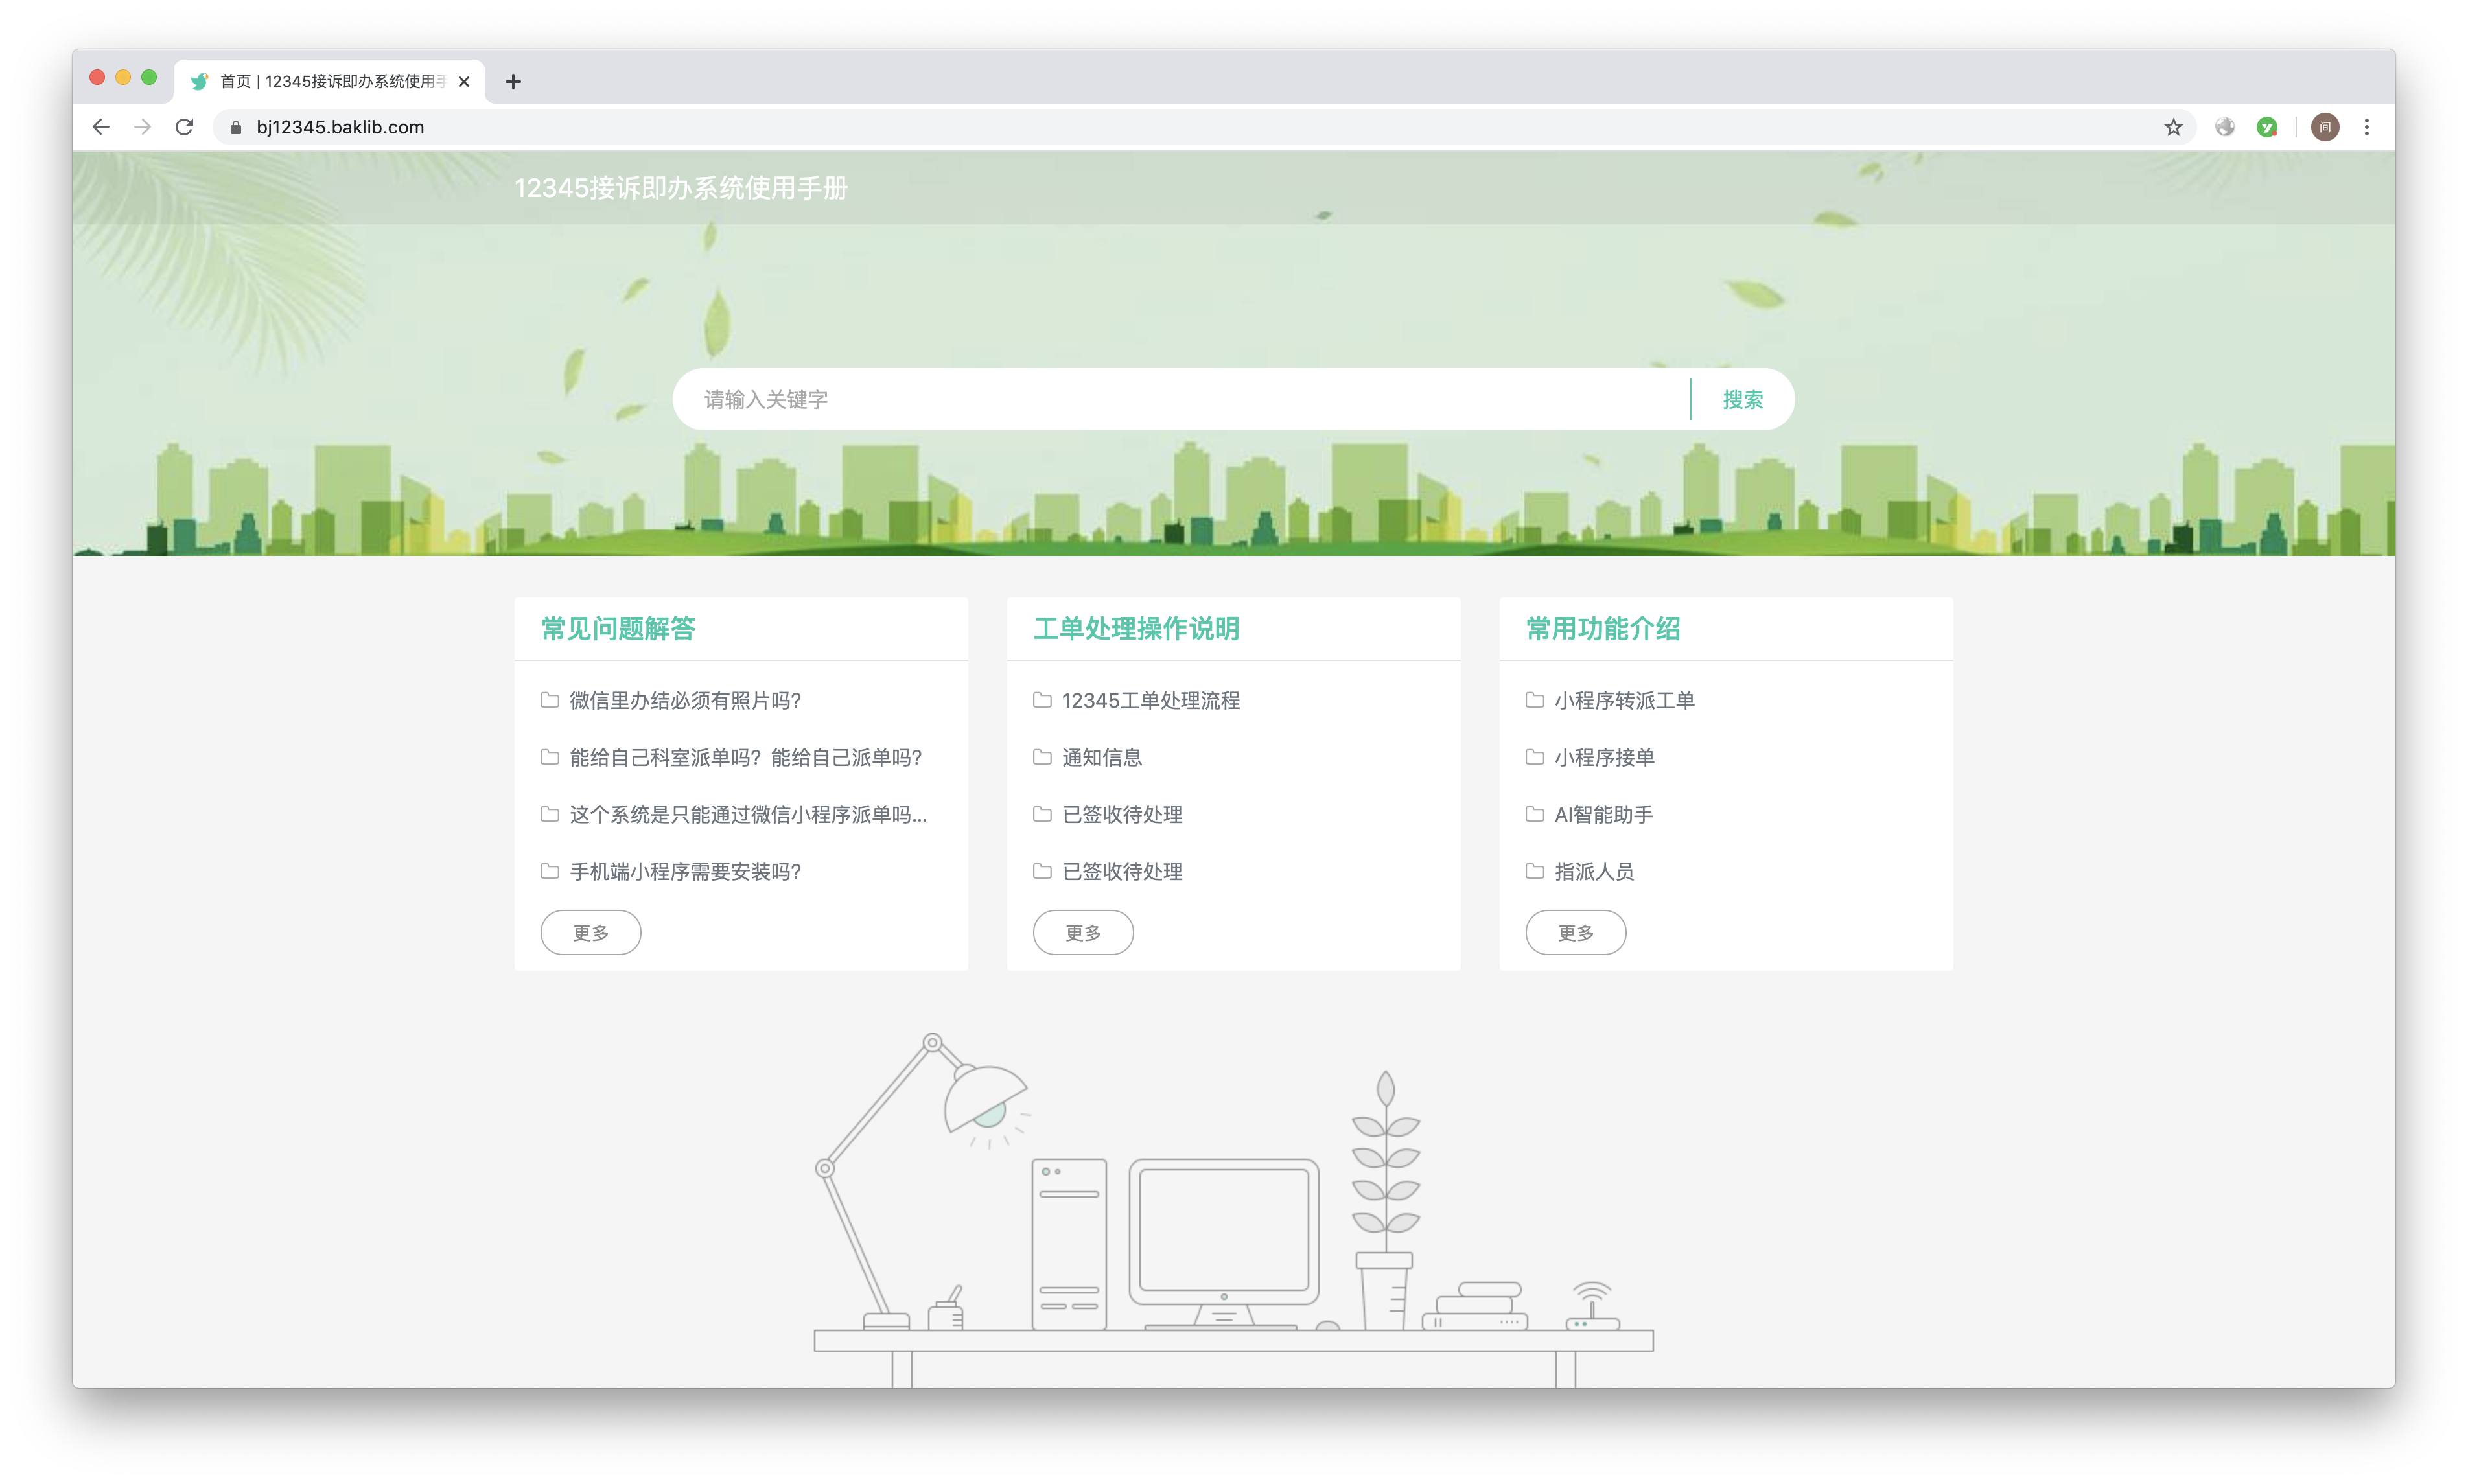Open Chrome three-dot menu
Viewport: 2468px width, 1484px height.
[x=2366, y=127]
